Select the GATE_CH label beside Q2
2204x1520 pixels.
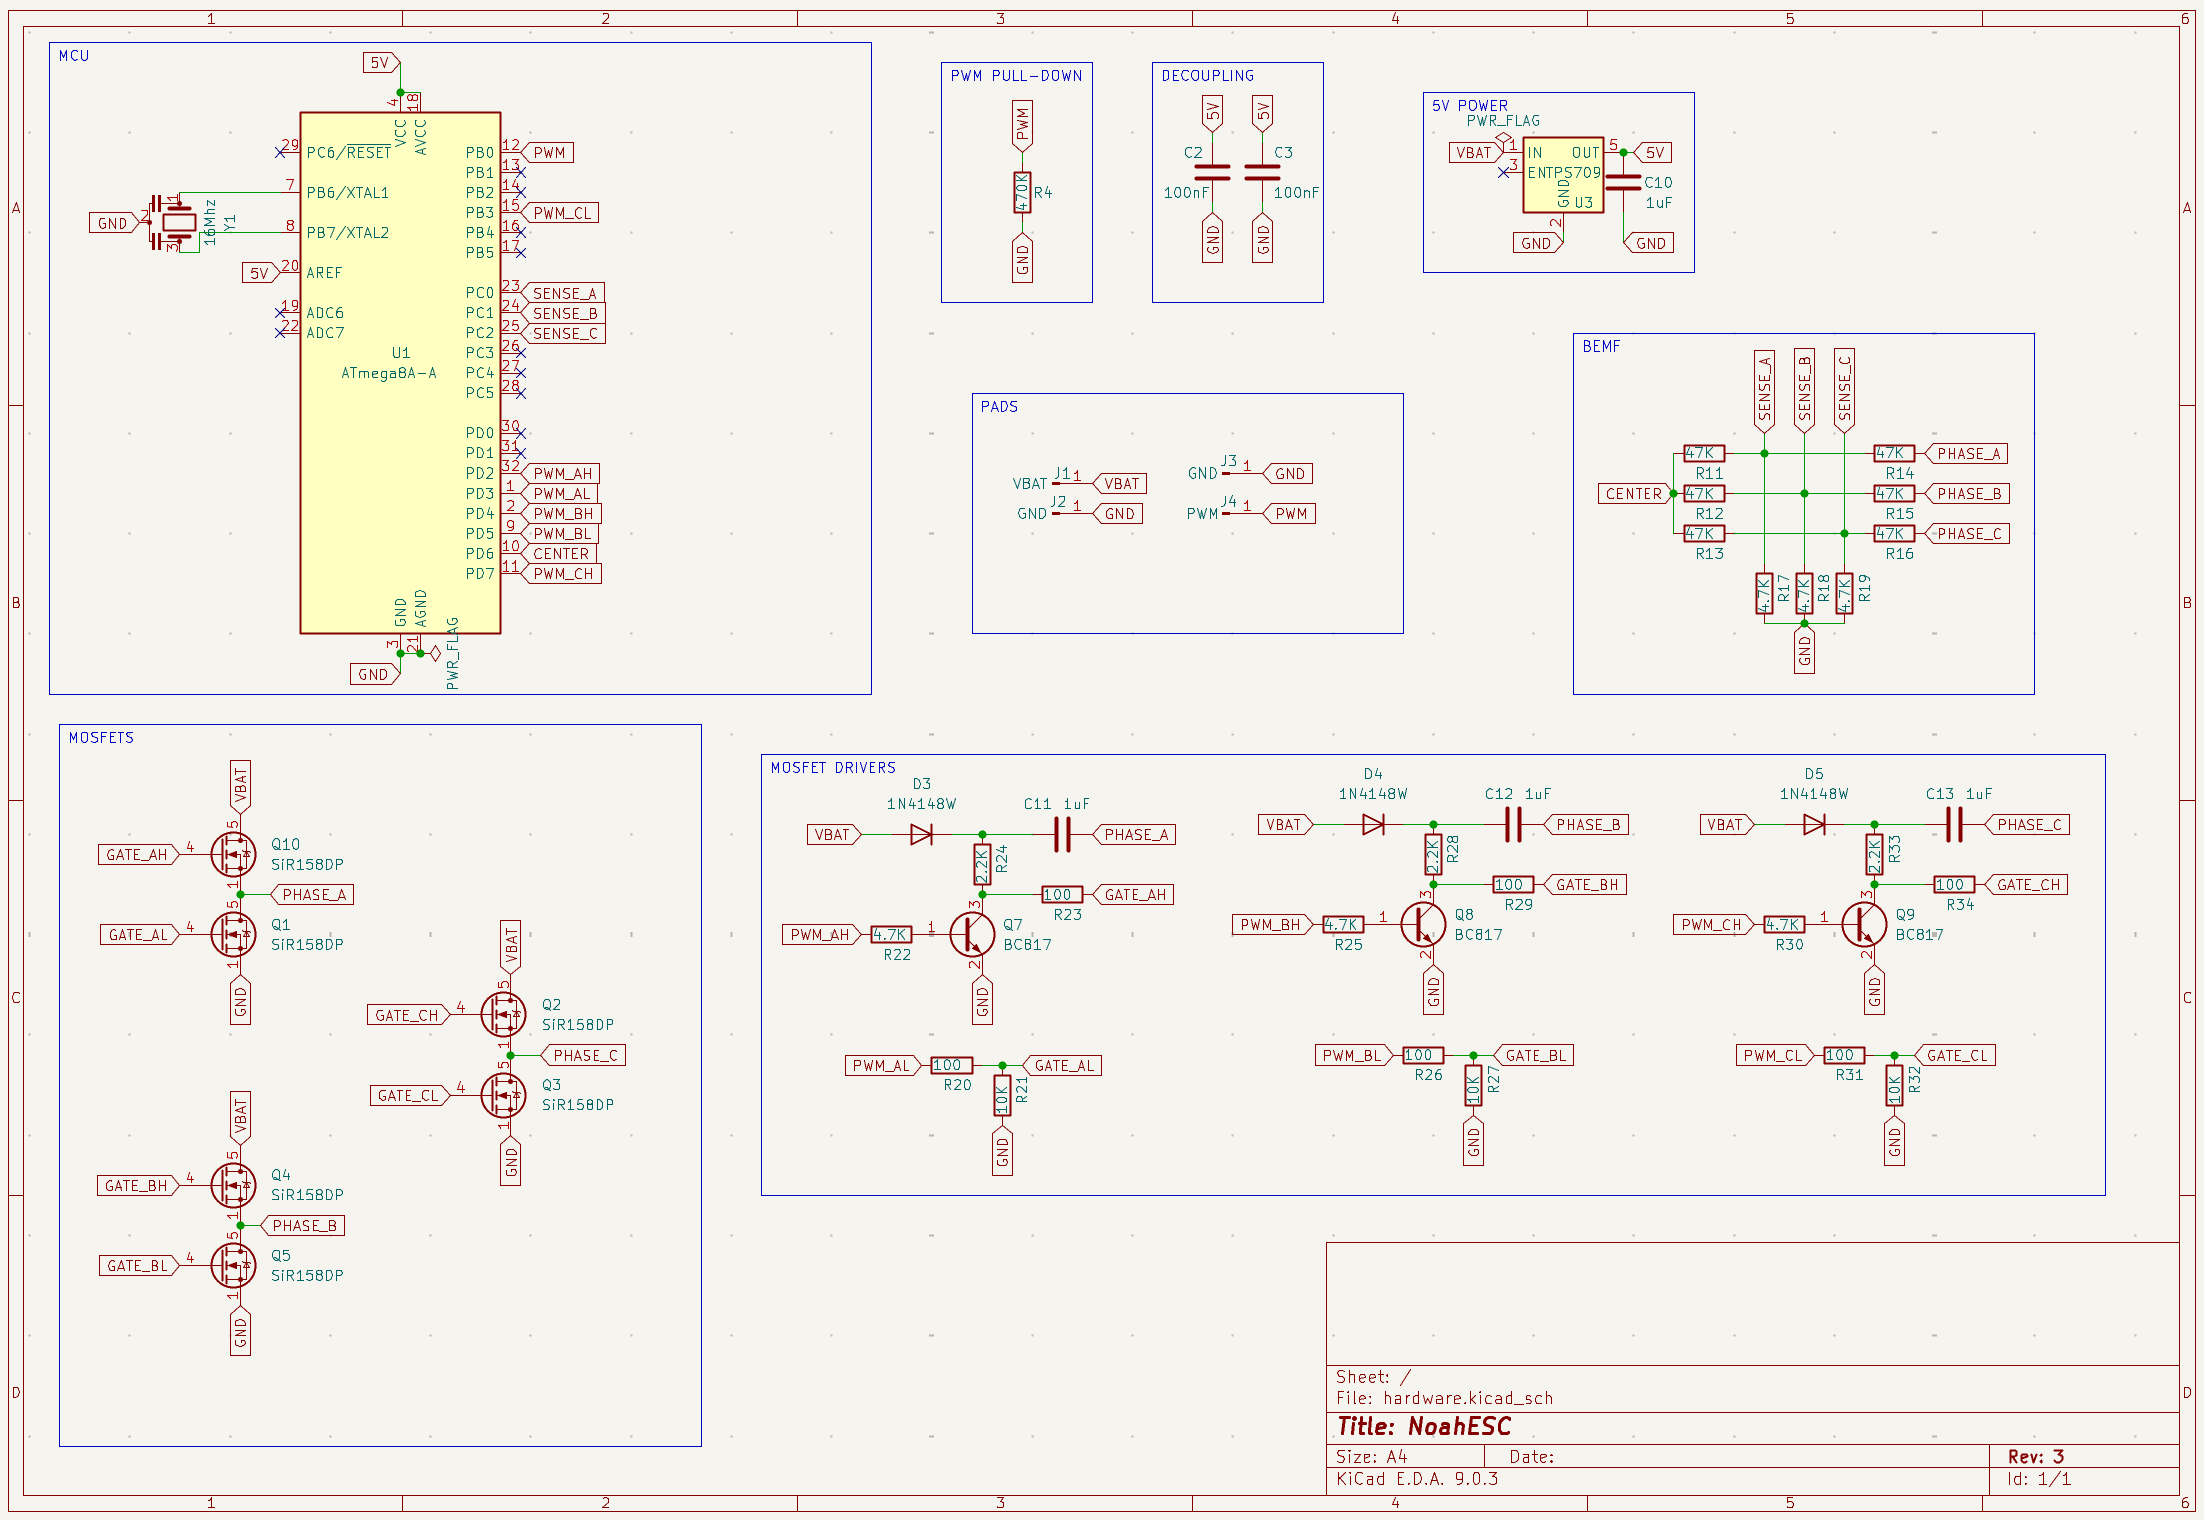coord(407,1015)
